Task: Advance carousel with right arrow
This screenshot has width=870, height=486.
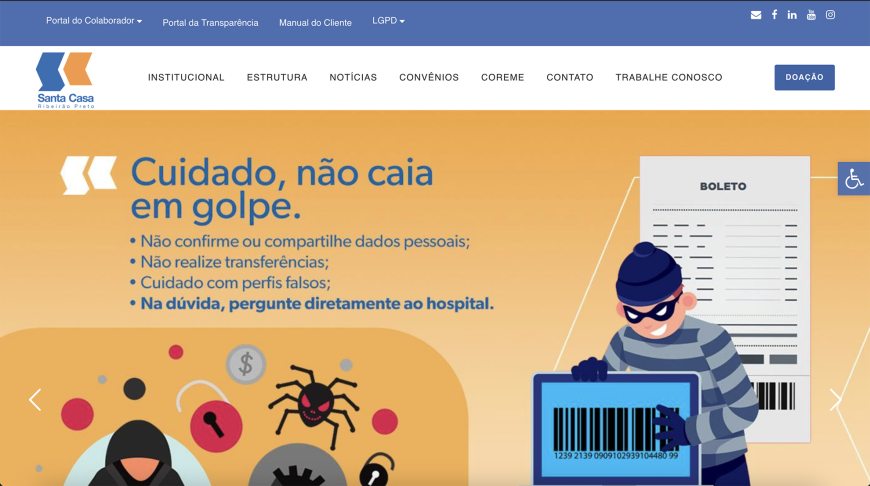Action: (x=835, y=399)
